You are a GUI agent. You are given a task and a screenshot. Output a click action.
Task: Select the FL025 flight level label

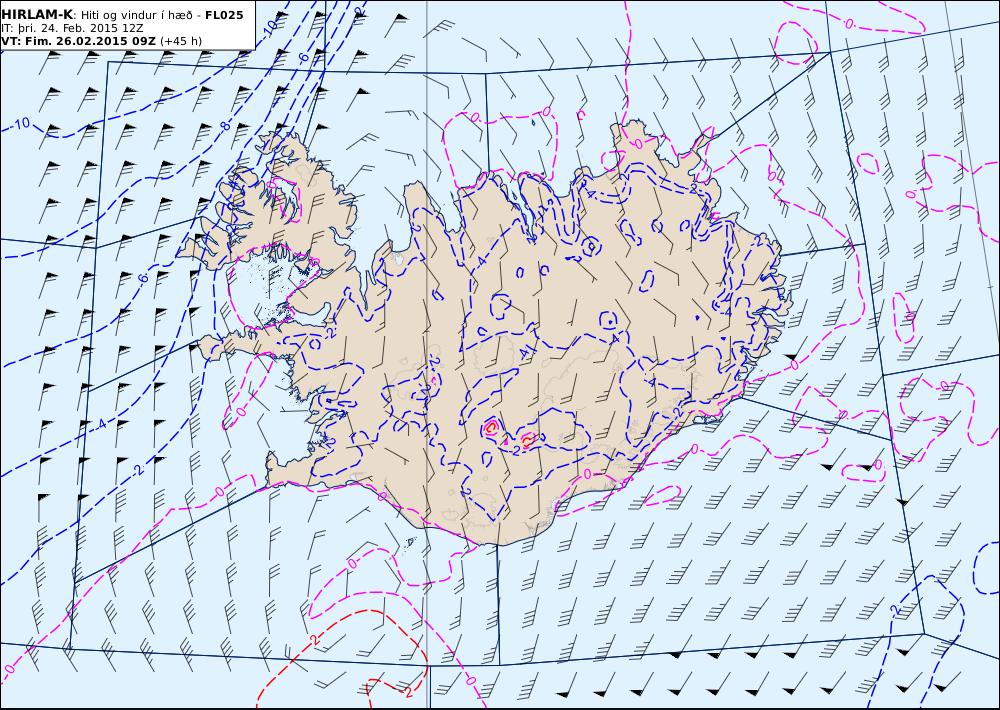coord(224,15)
